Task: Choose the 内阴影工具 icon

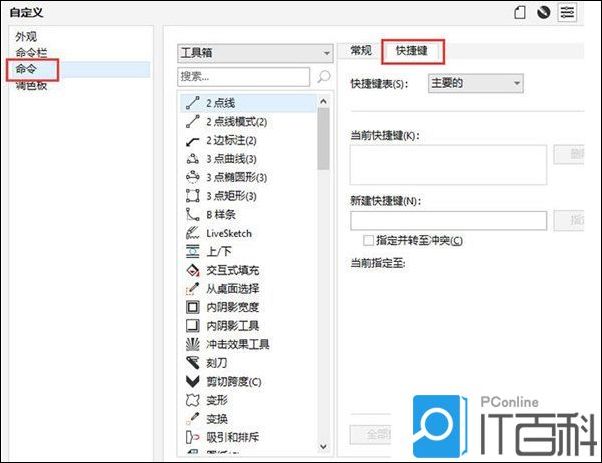Action: coord(192,326)
